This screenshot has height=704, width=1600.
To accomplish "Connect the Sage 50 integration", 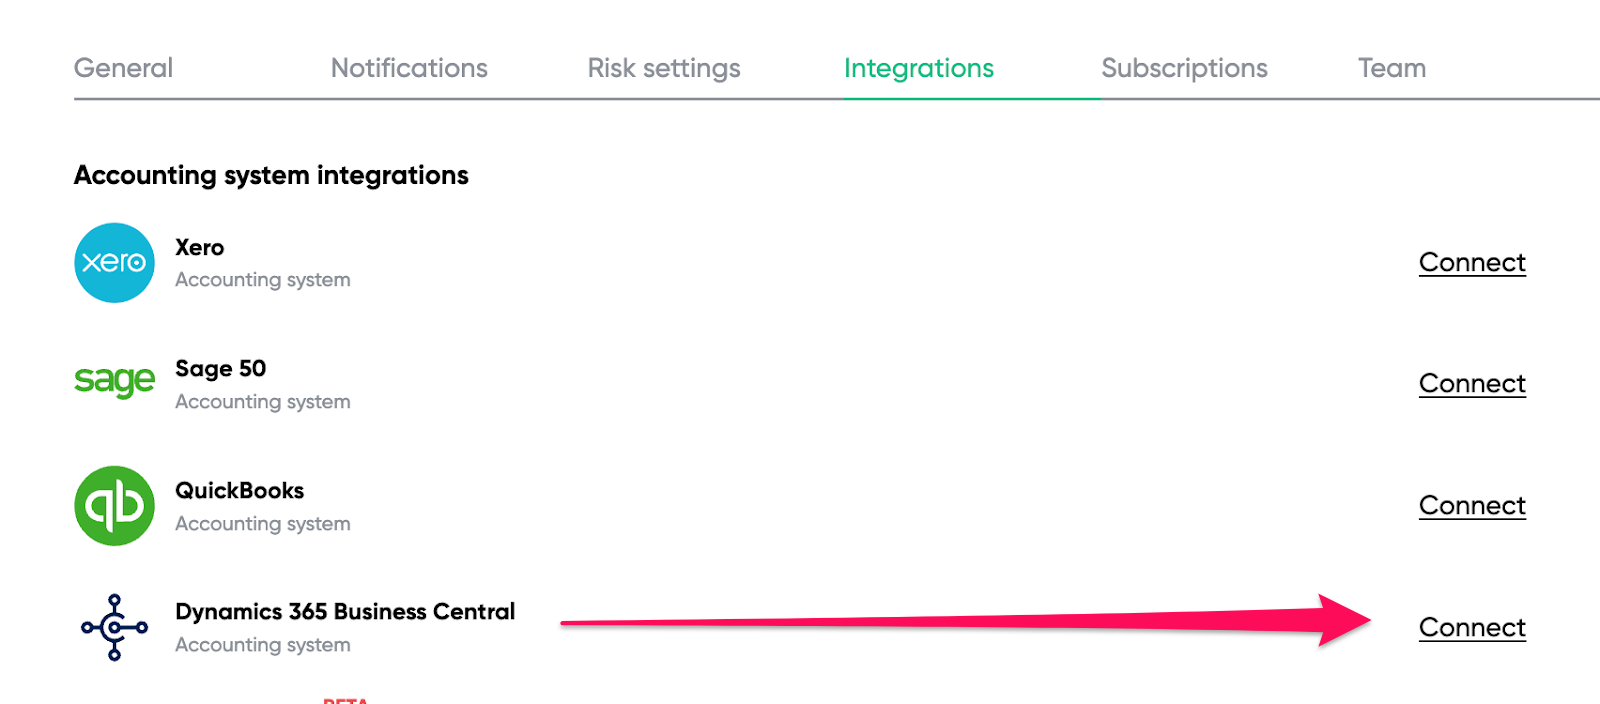I will point(1472,384).
